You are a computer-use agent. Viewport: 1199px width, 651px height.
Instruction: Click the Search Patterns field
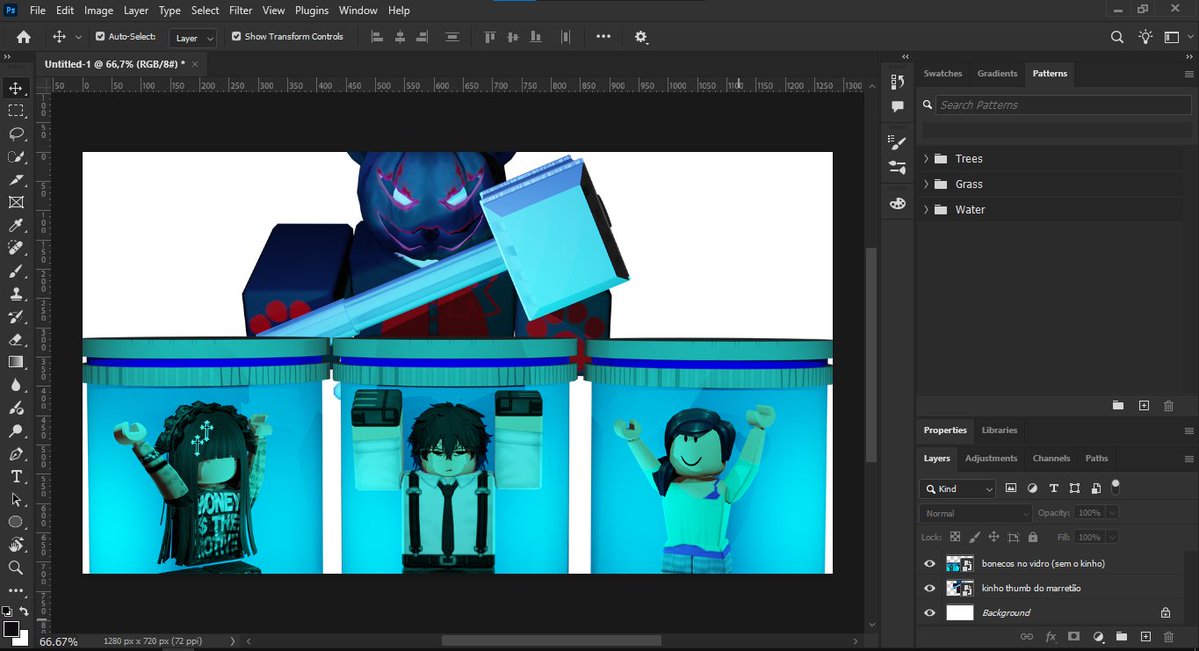click(x=1063, y=105)
